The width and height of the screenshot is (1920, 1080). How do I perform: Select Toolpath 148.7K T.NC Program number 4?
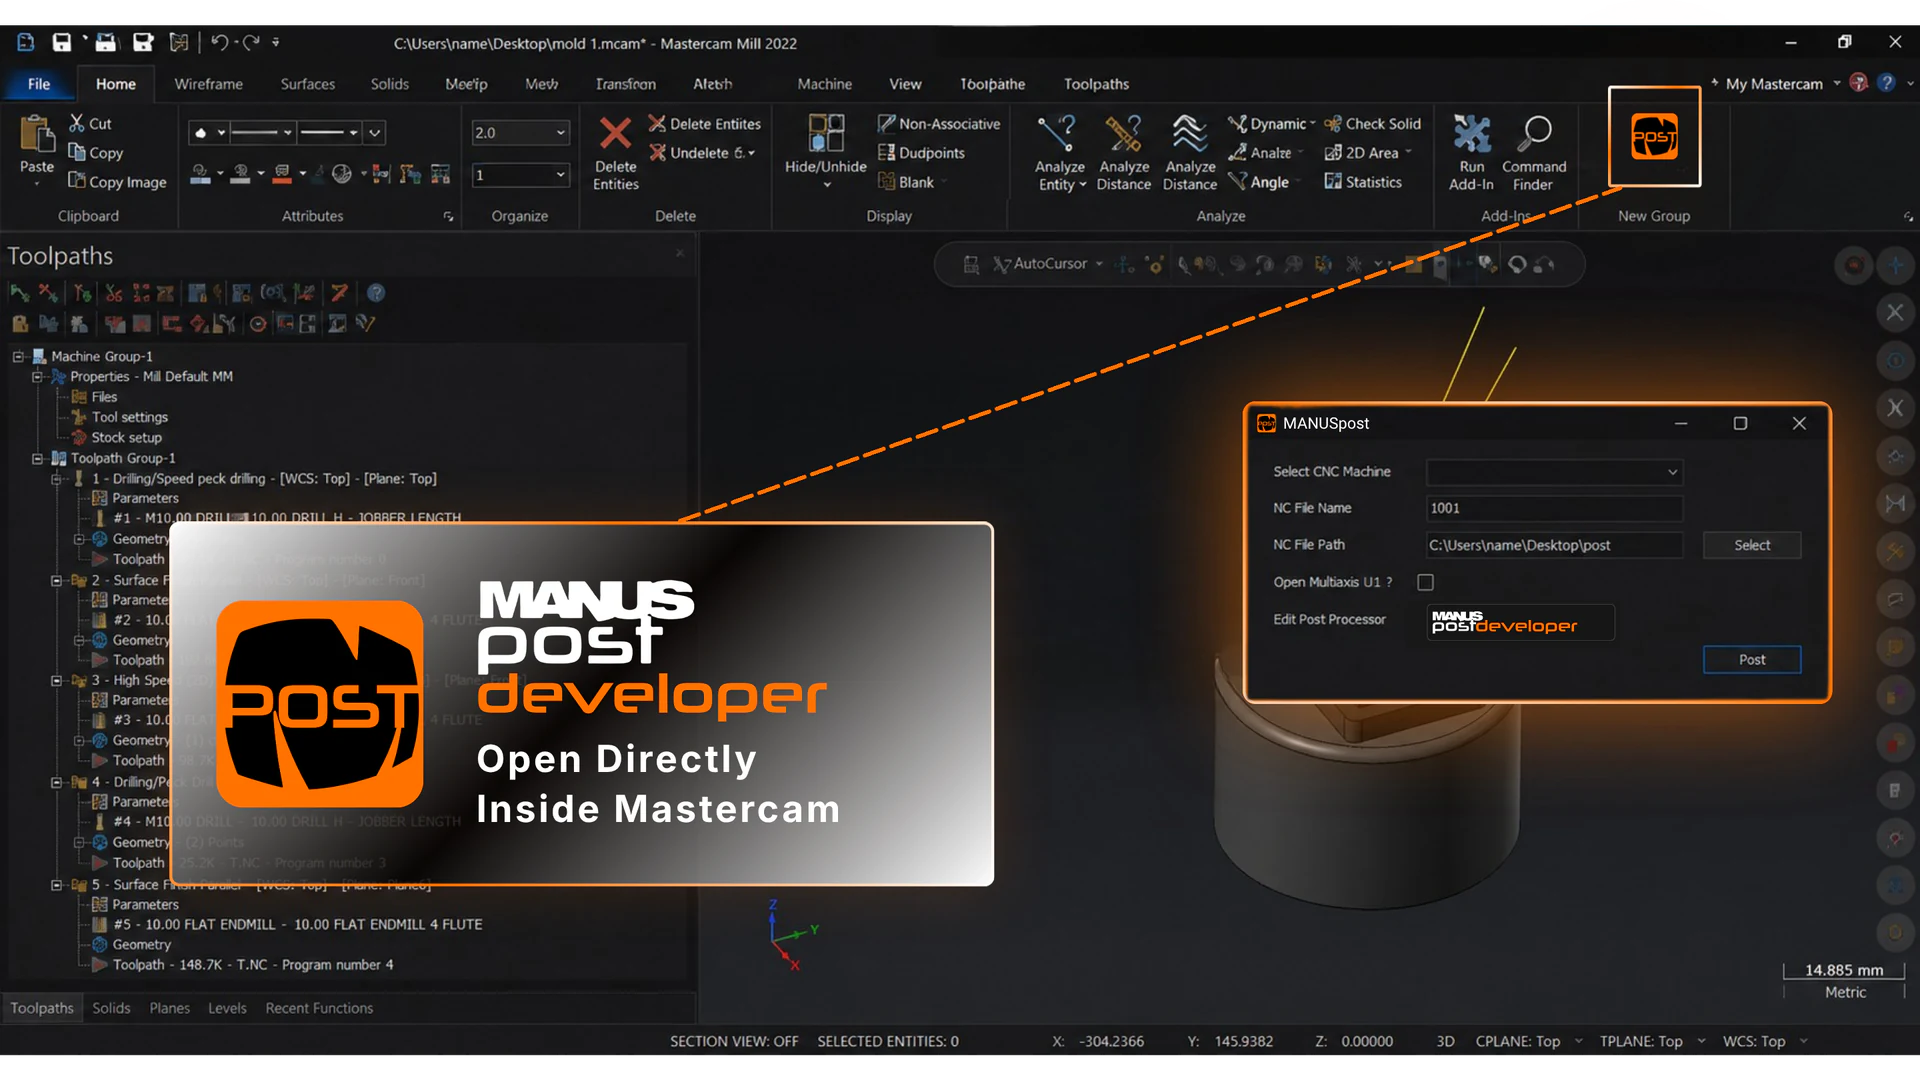pos(252,965)
